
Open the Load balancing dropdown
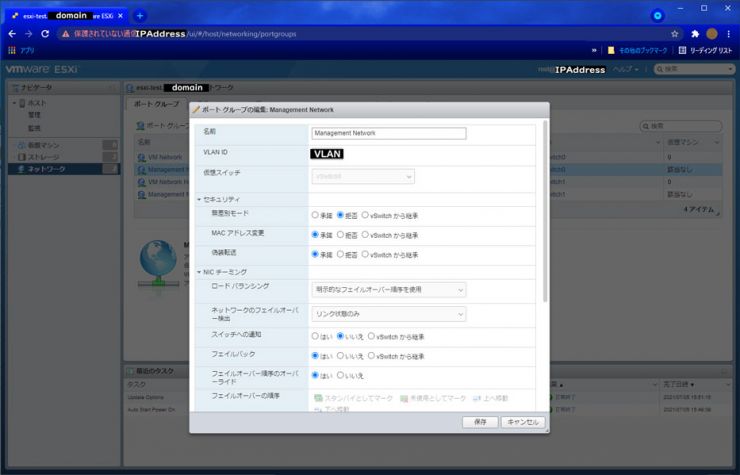[x=388, y=289]
